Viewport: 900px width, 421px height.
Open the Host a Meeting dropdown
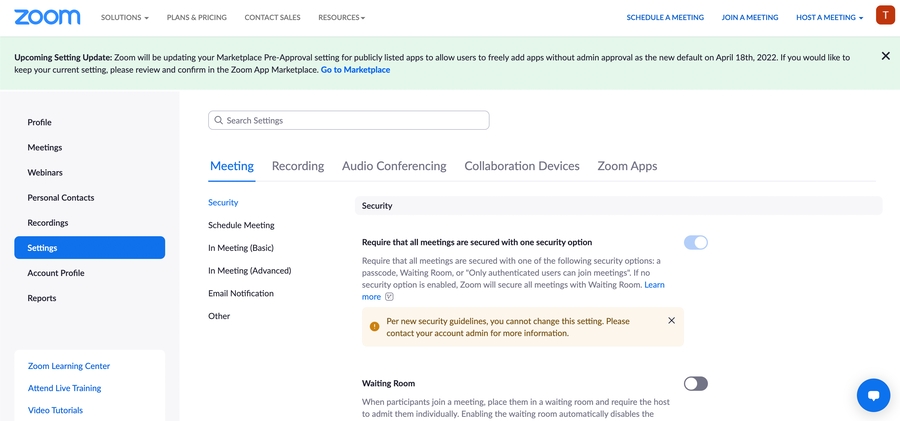tap(829, 18)
